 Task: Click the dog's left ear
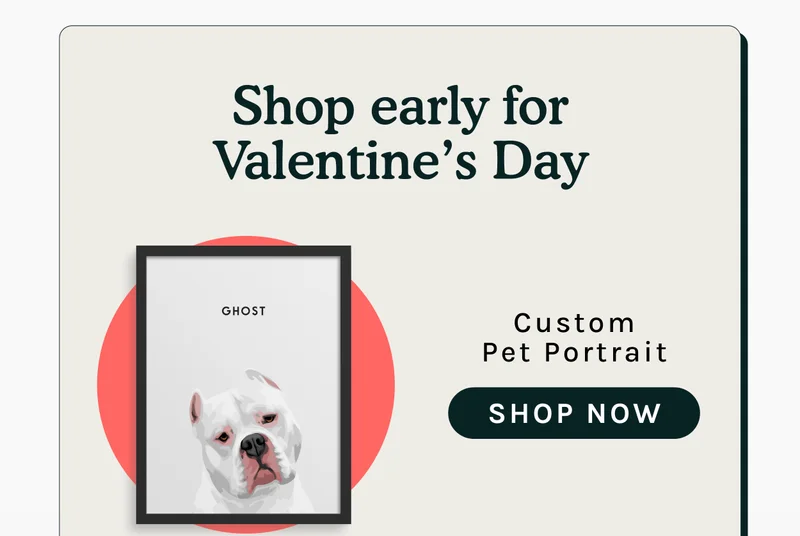(x=197, y=407)
